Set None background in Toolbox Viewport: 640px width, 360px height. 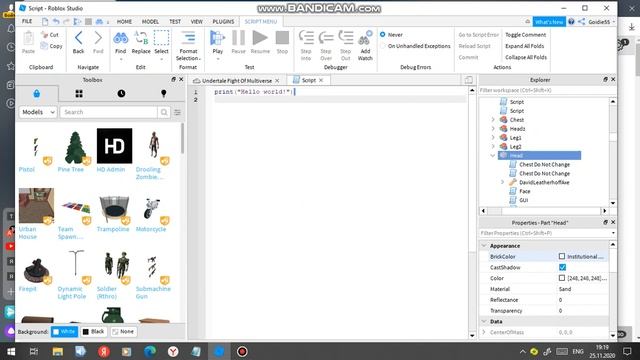point(123,331)
